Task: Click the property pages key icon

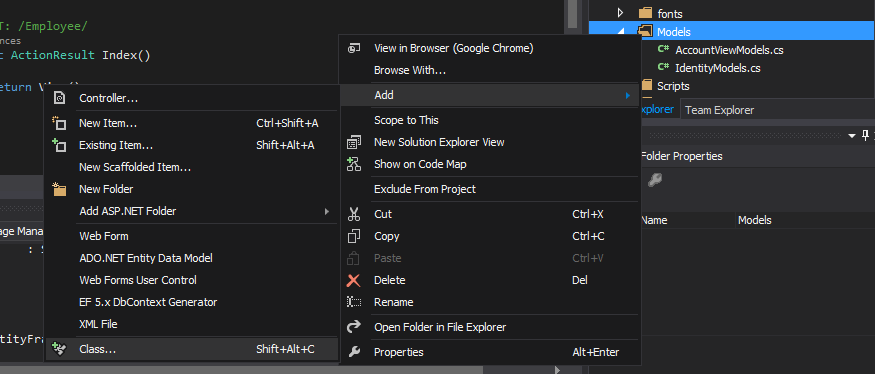Action: pyautogui.click(x=655, y=180)
